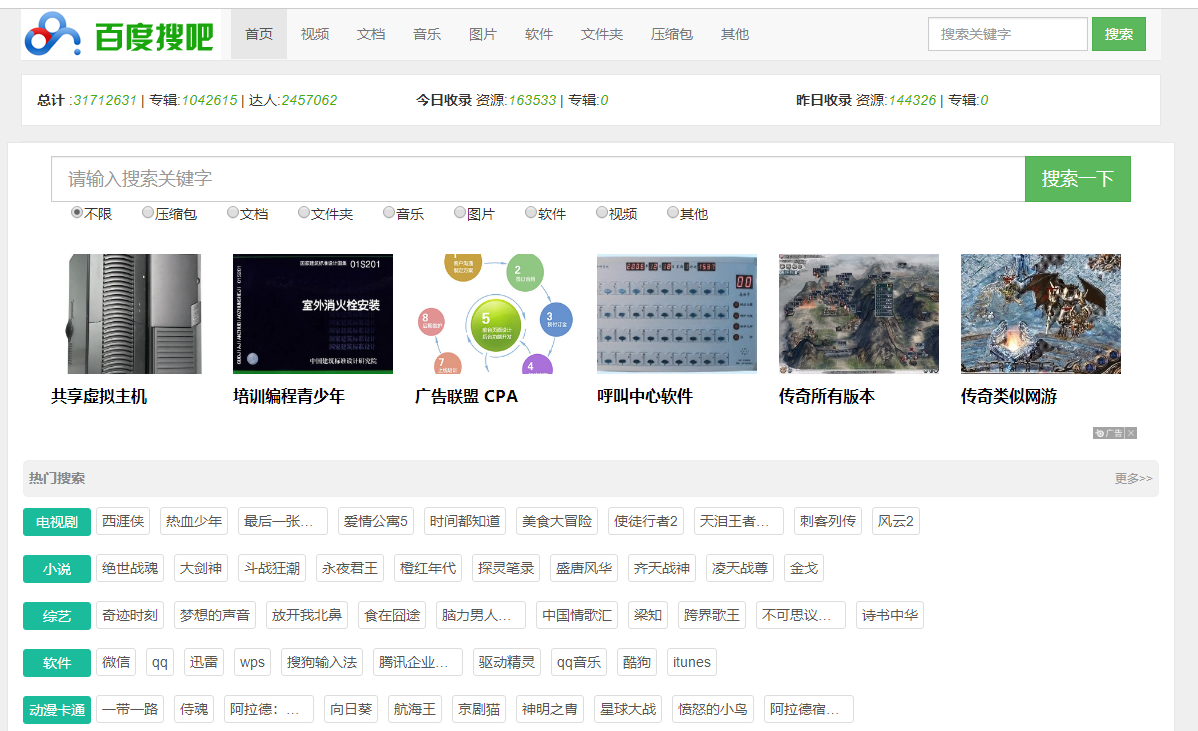
Task: Select the 视频 radio button
Action: (602, 212)
